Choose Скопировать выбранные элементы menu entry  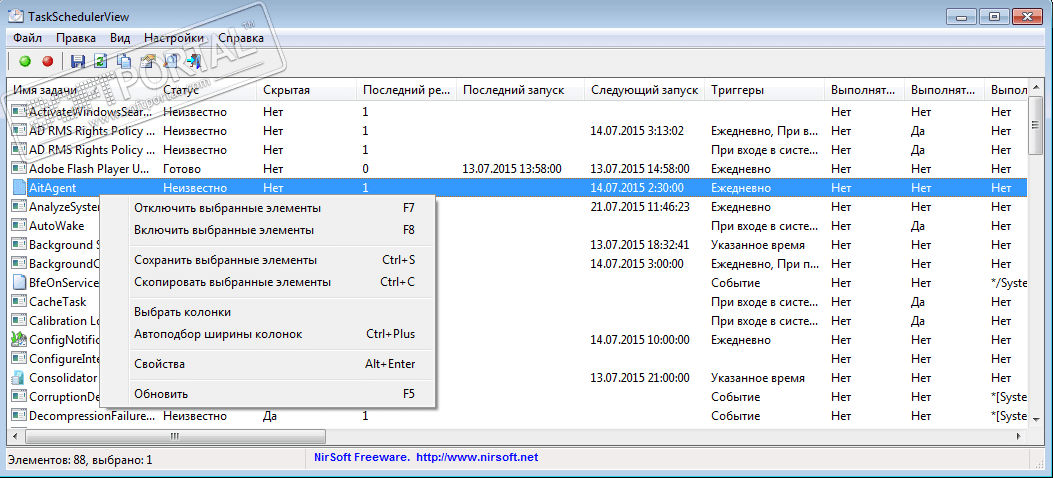267,282
